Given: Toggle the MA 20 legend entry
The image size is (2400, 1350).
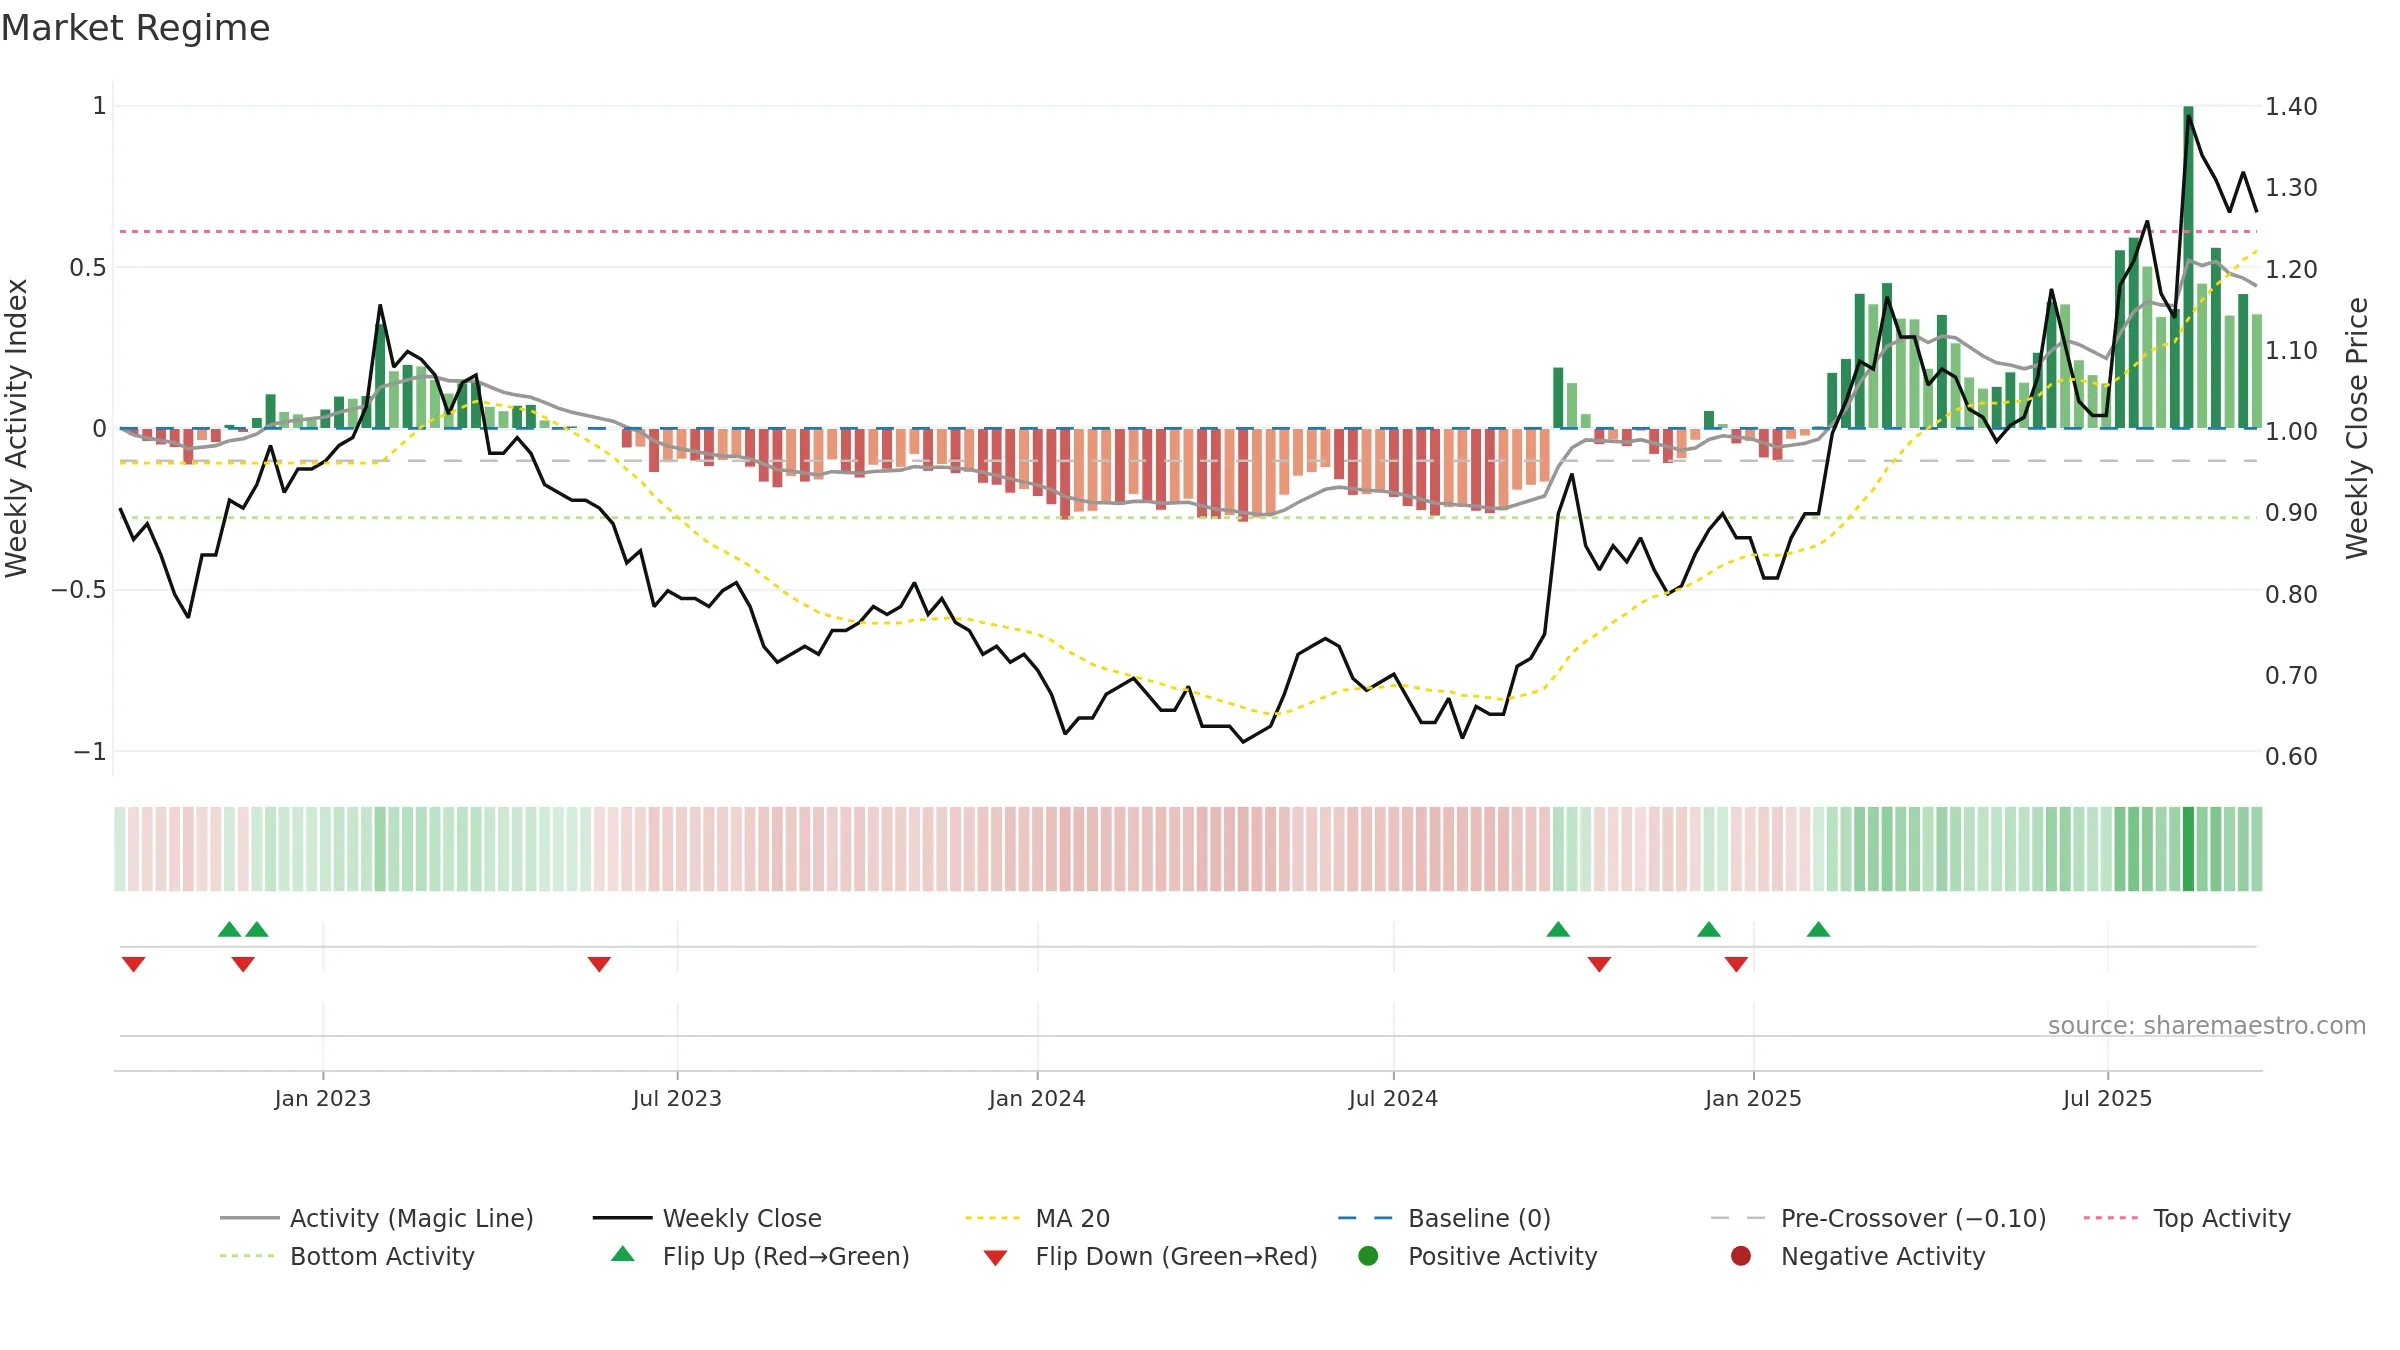Looking at the screenshot, I should (x=1037, y=1218).
